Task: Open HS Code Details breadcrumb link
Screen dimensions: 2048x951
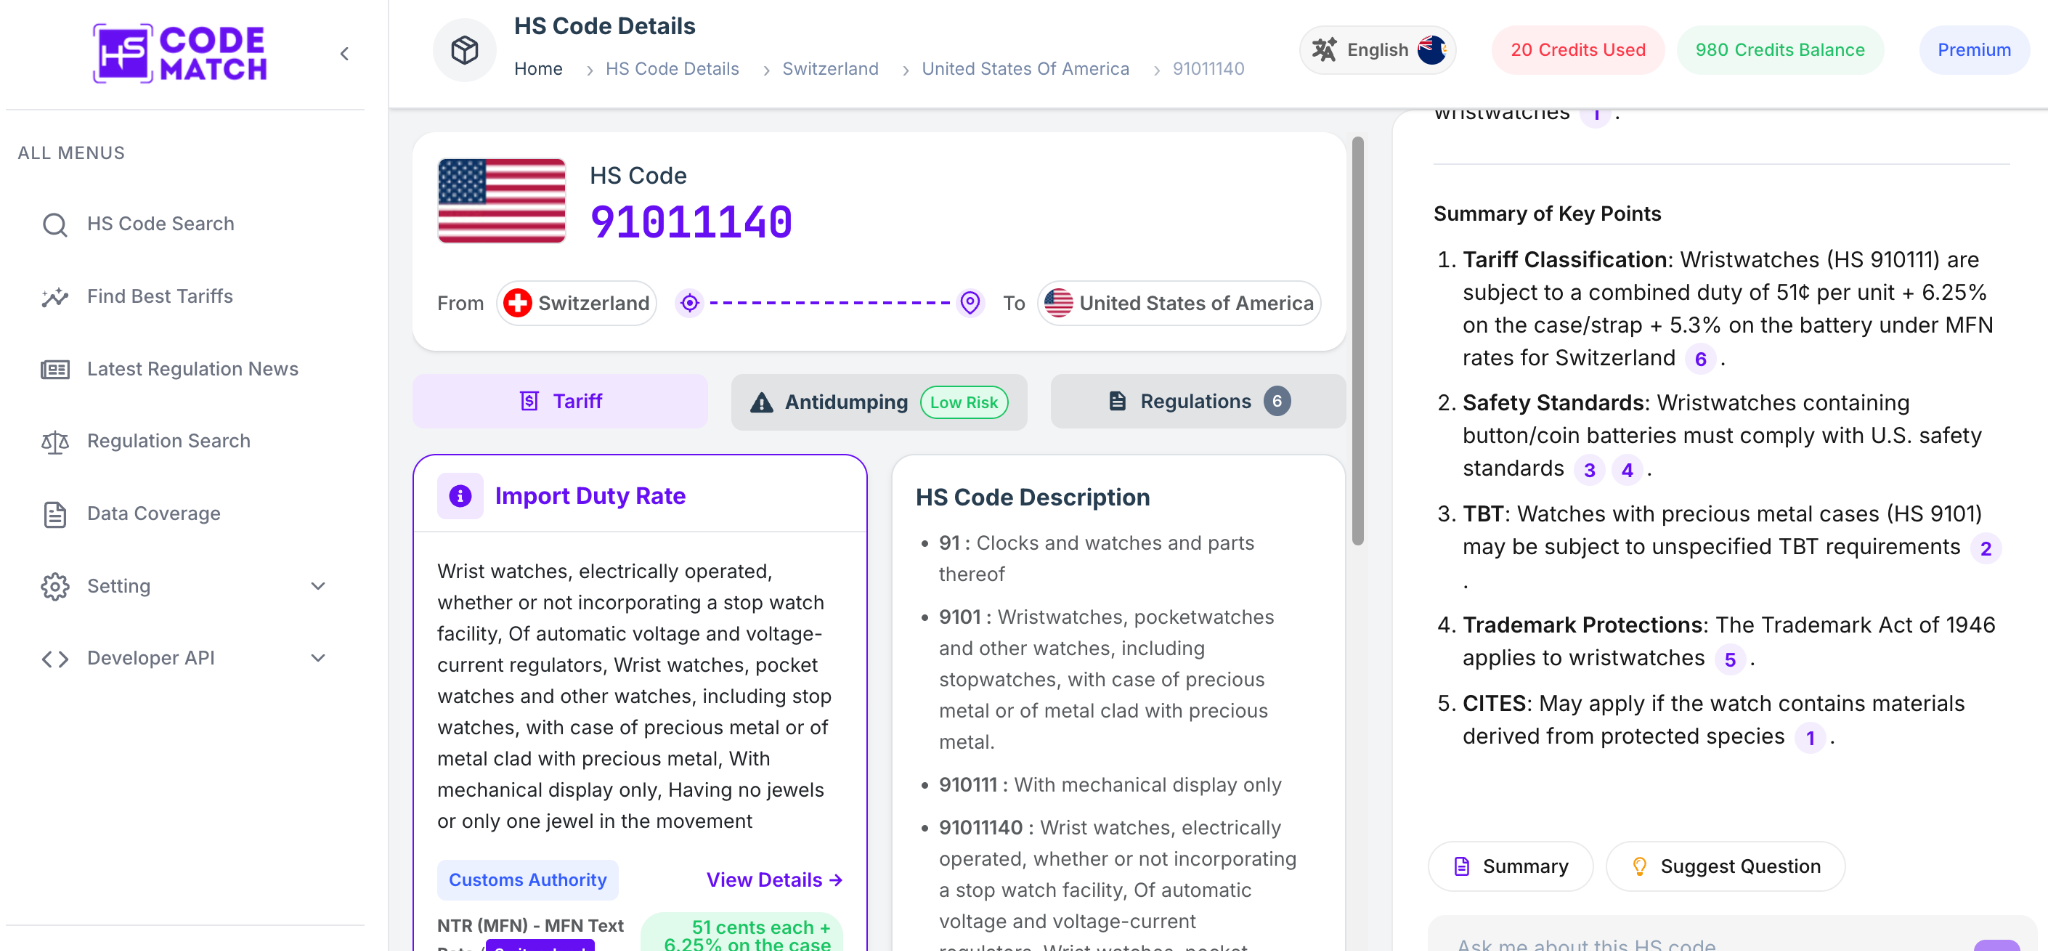Action: click(x=672, y=69)
